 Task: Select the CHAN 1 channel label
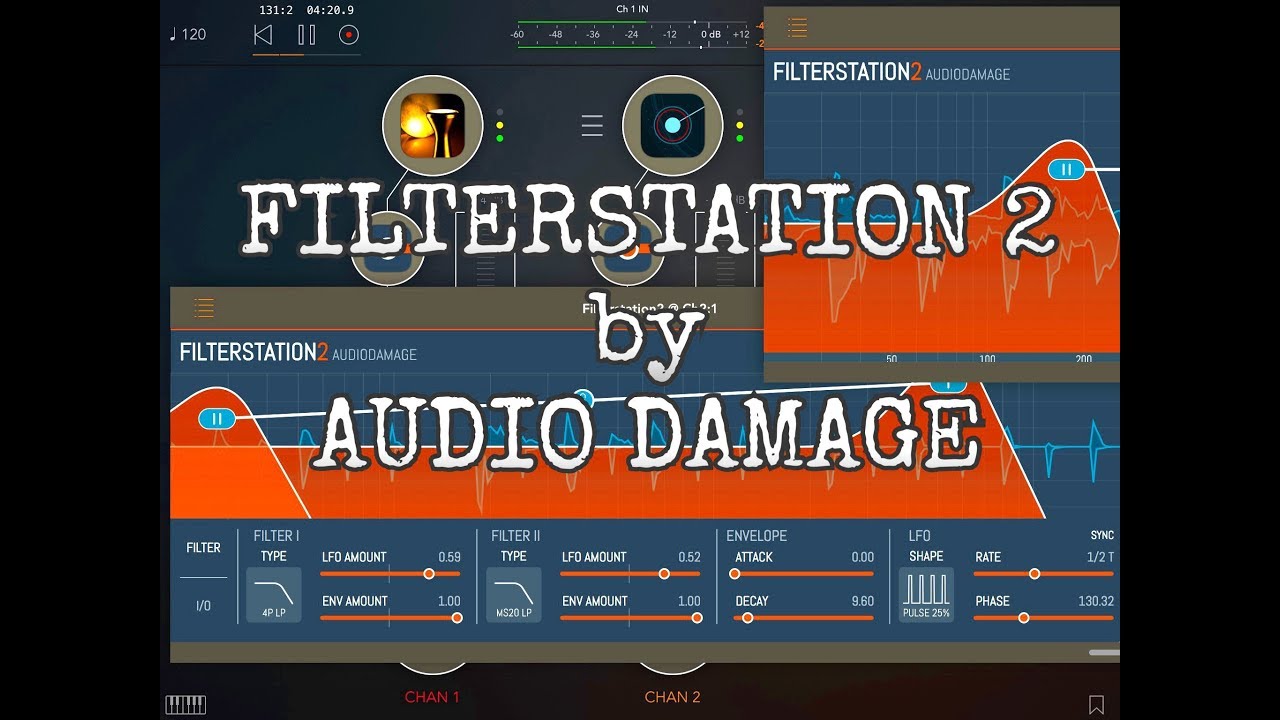pos(432,697)
